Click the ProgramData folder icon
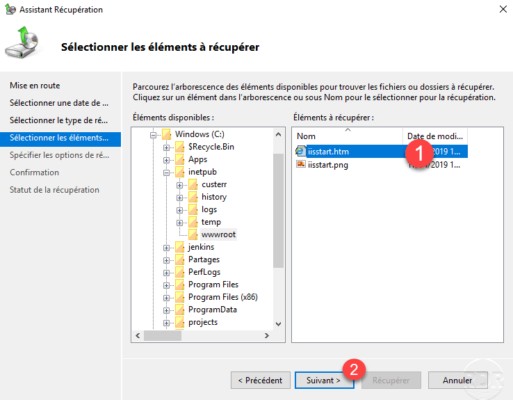The height and width of the screenshot is (400, 513). 180,310
